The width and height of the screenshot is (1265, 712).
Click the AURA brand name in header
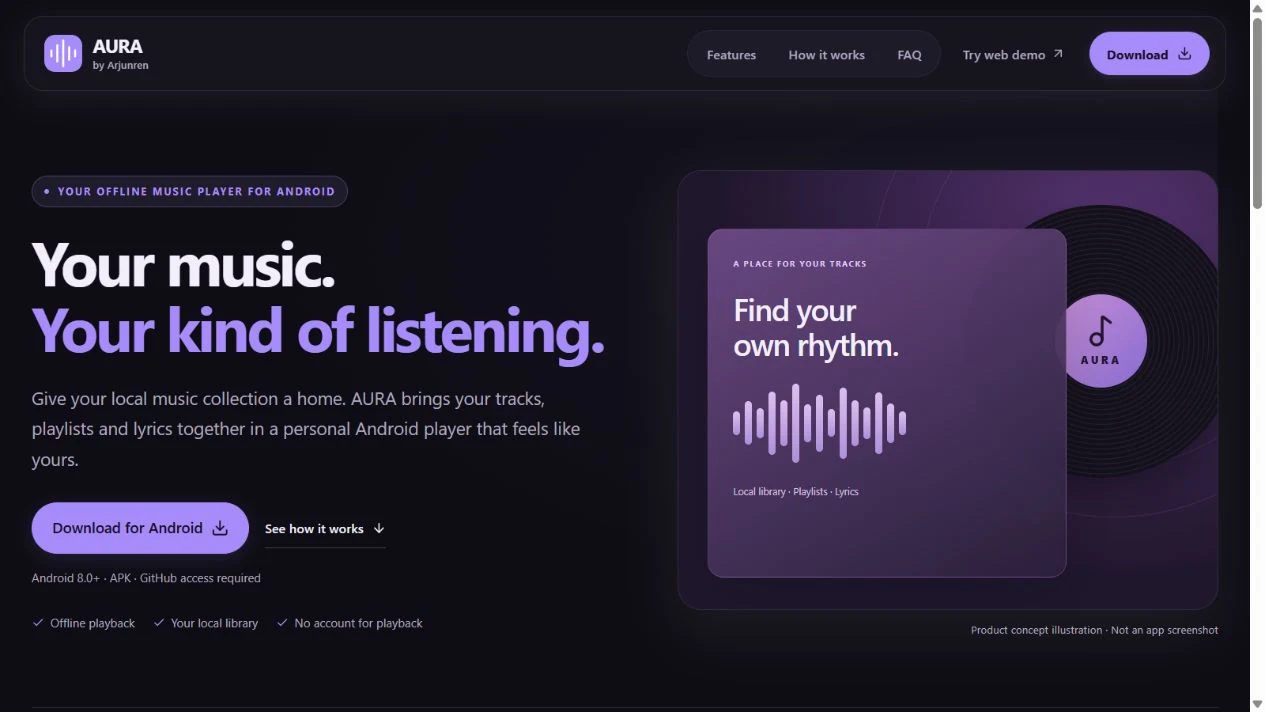tap(117, 46)
